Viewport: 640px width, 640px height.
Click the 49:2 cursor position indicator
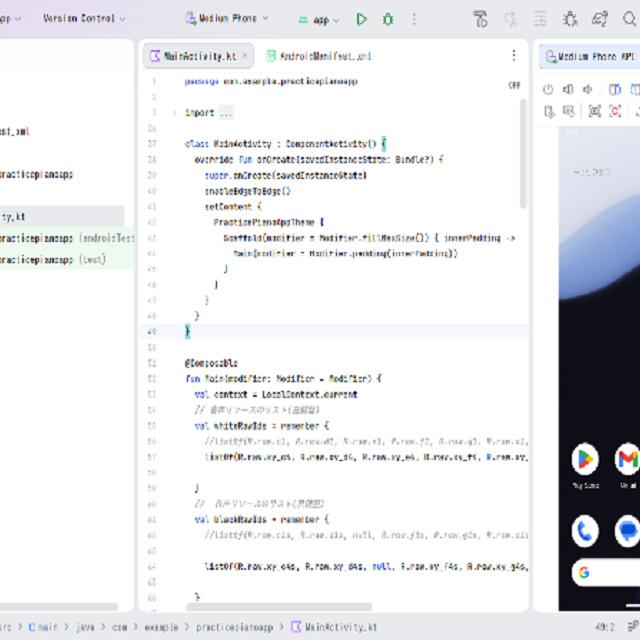click(x=605, y=627)
